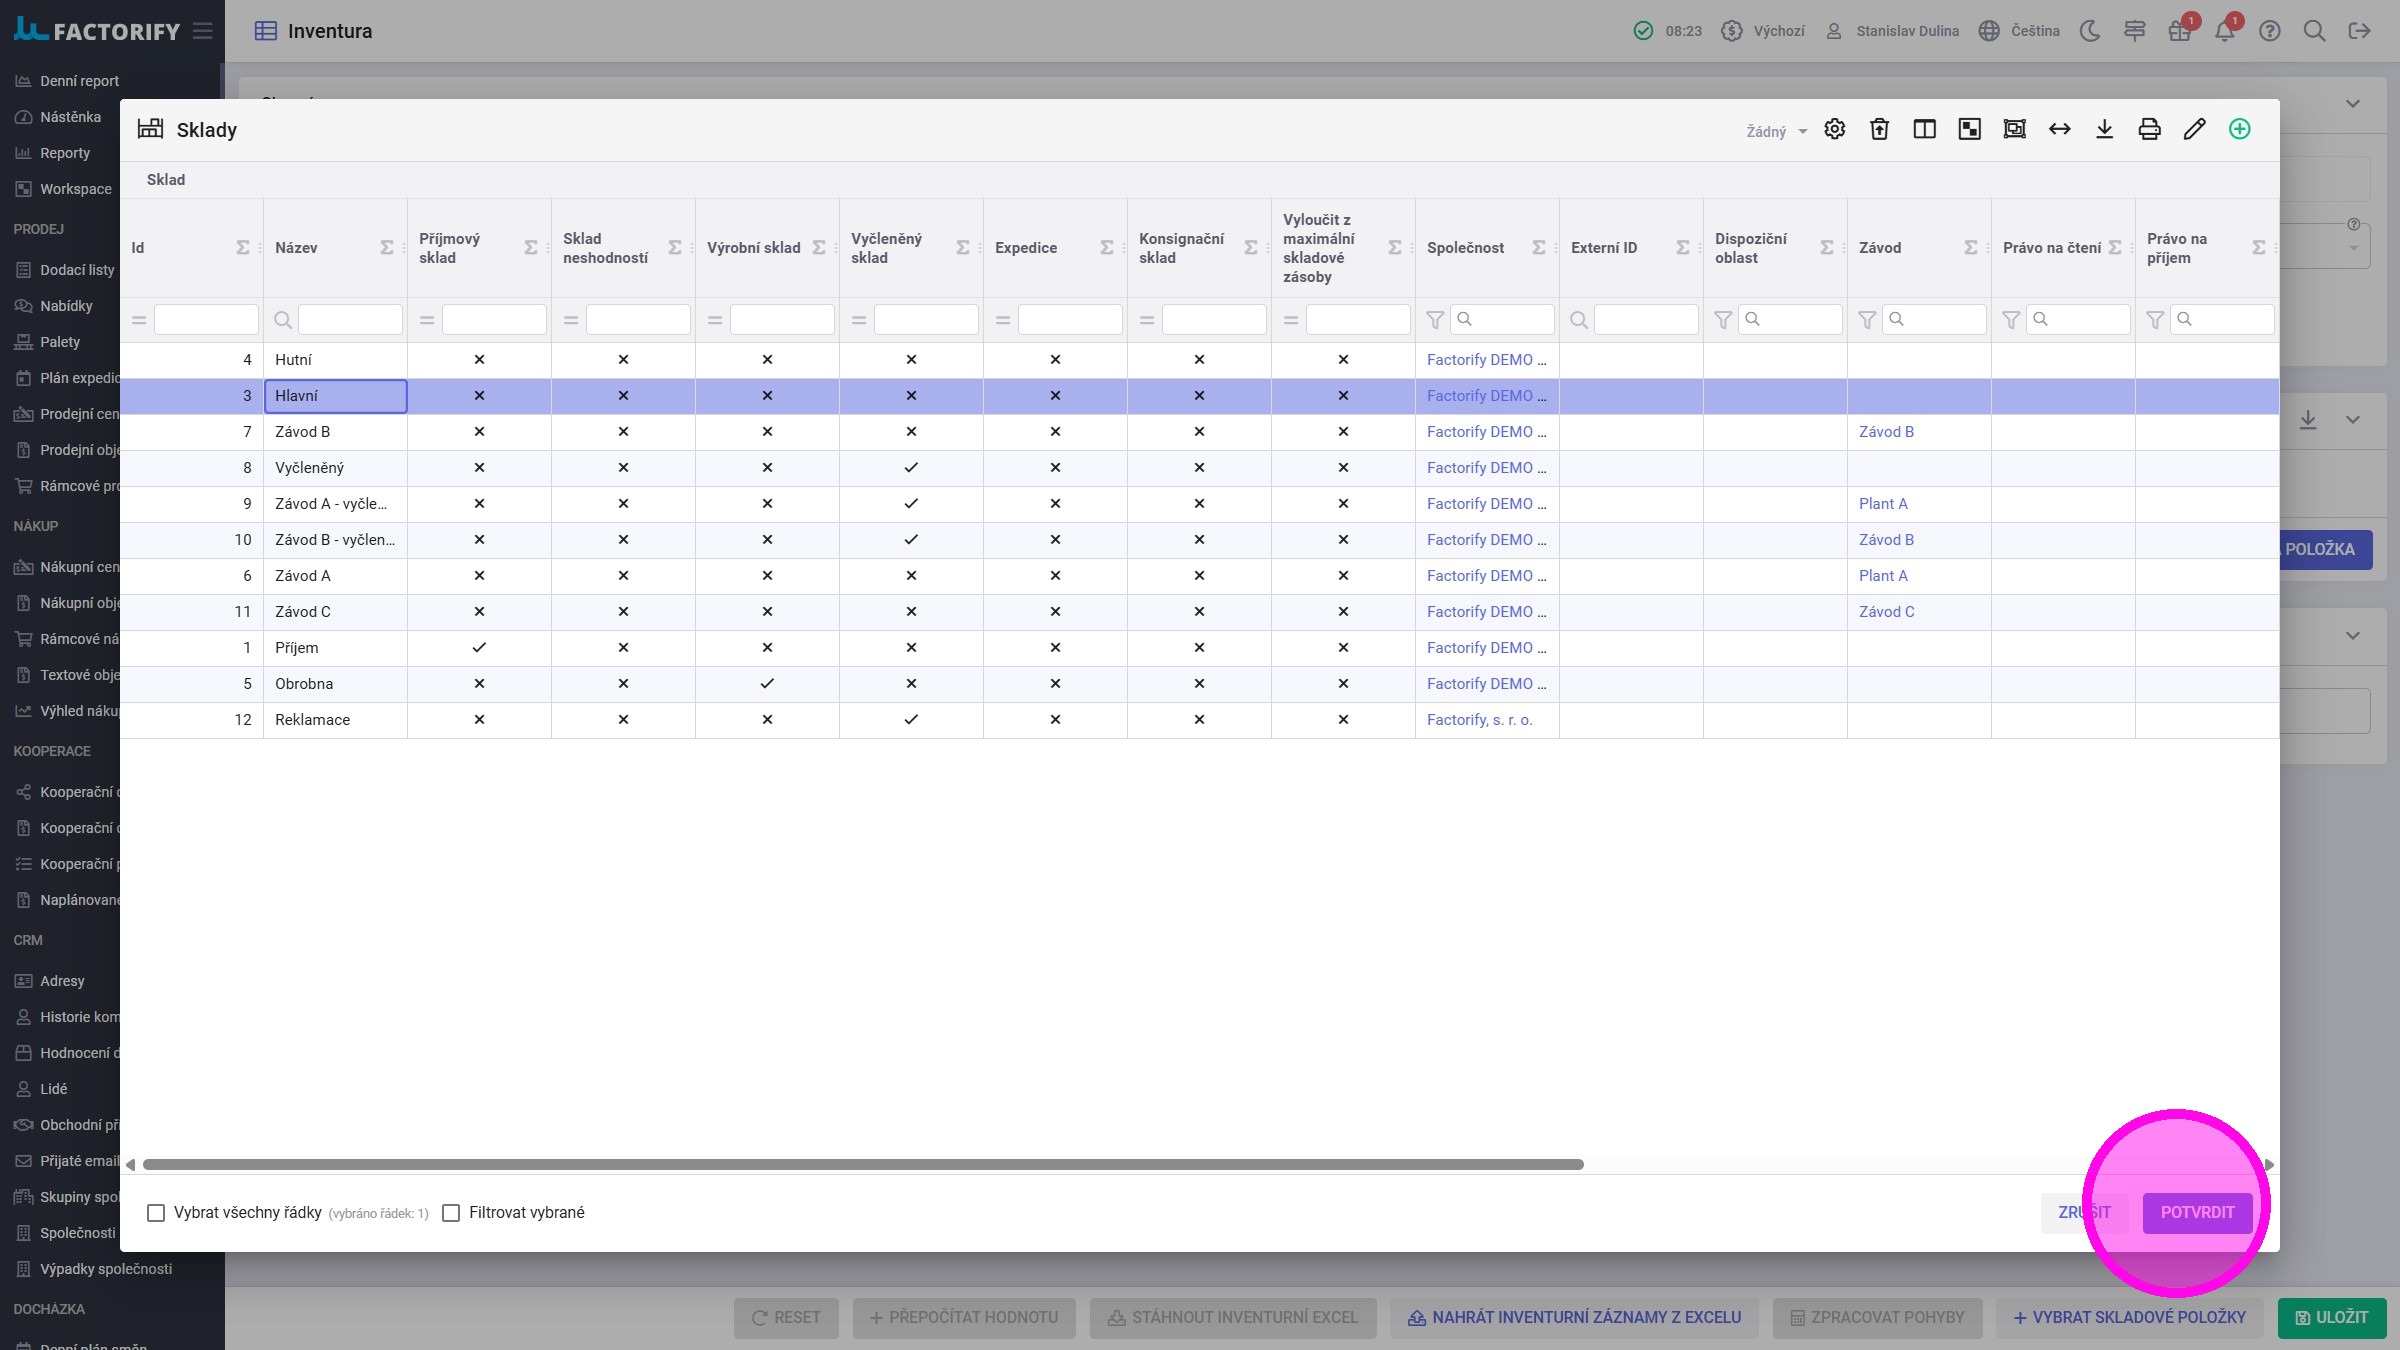
Task: Click the Název column filter input field
Action: pos(350,320)
